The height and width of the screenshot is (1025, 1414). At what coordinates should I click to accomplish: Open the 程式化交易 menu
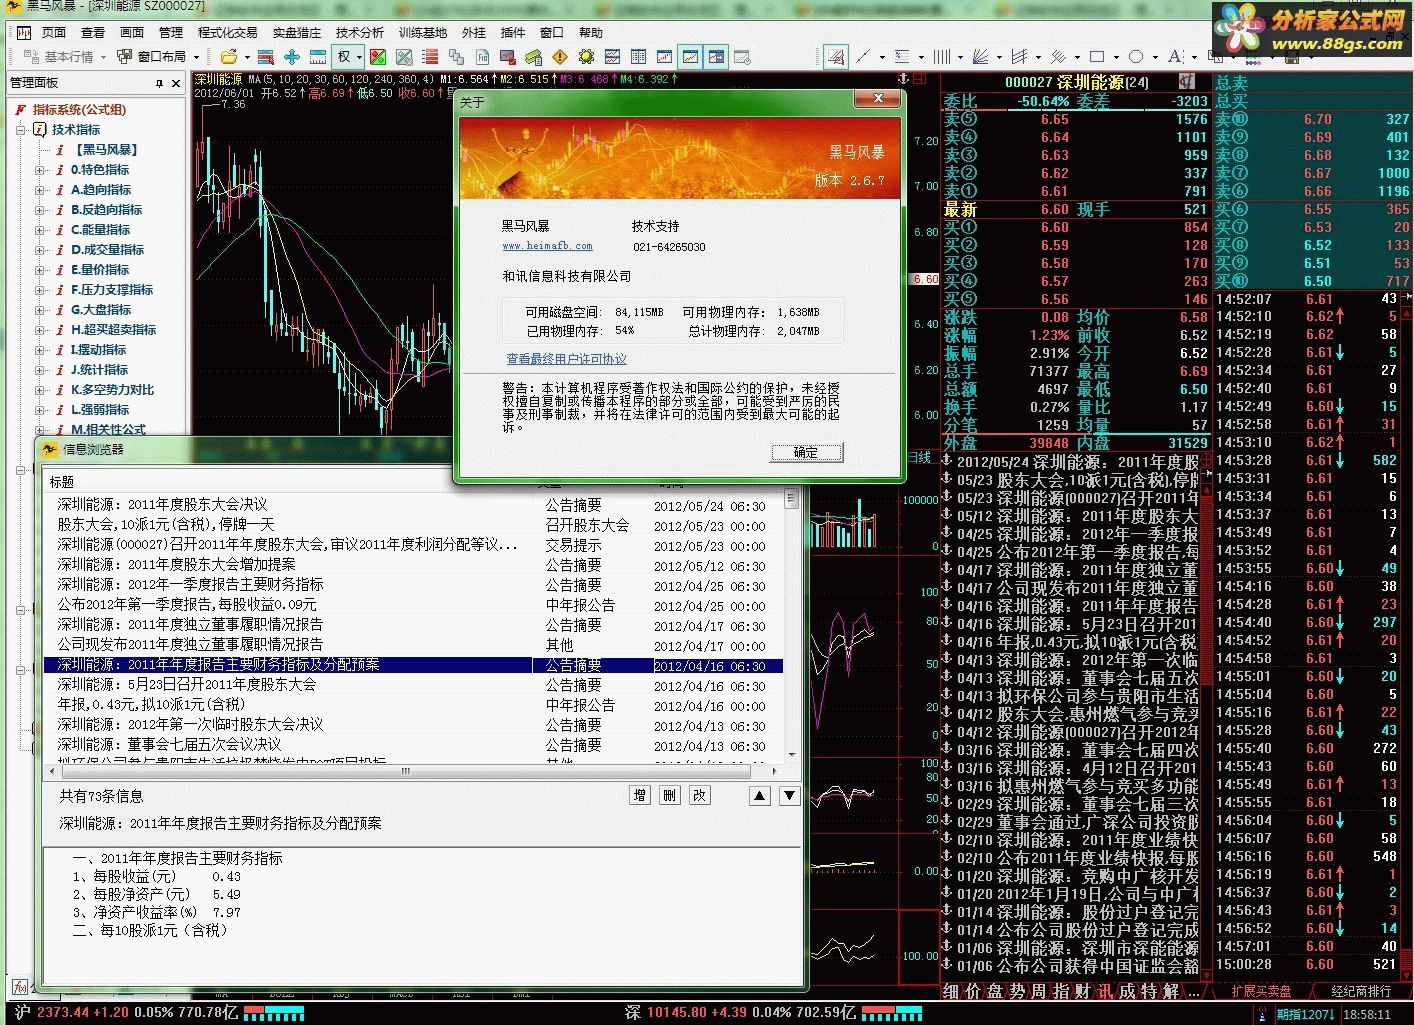[x=227, y=33]
